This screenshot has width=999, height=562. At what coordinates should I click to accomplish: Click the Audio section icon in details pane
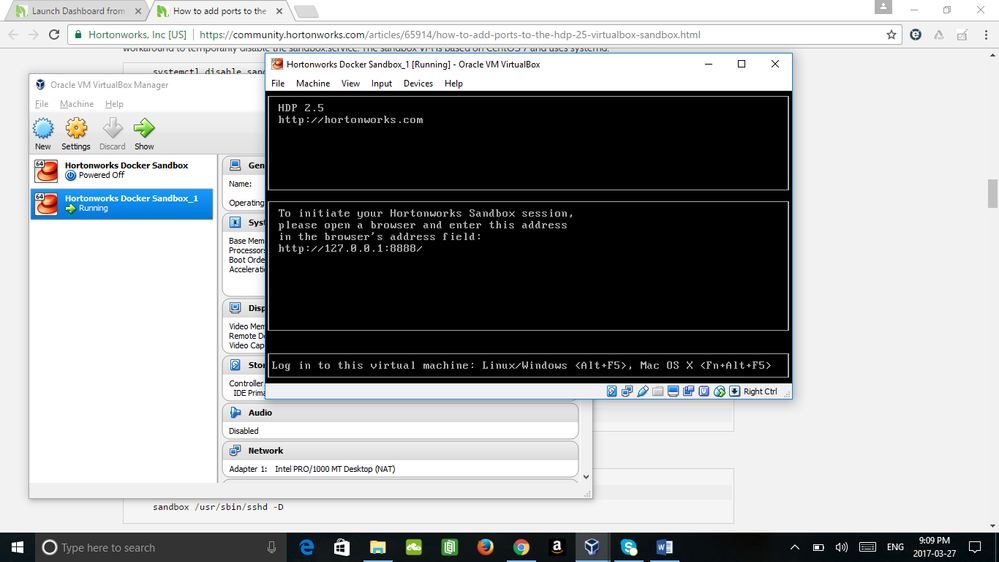click(x=235, y=412)
